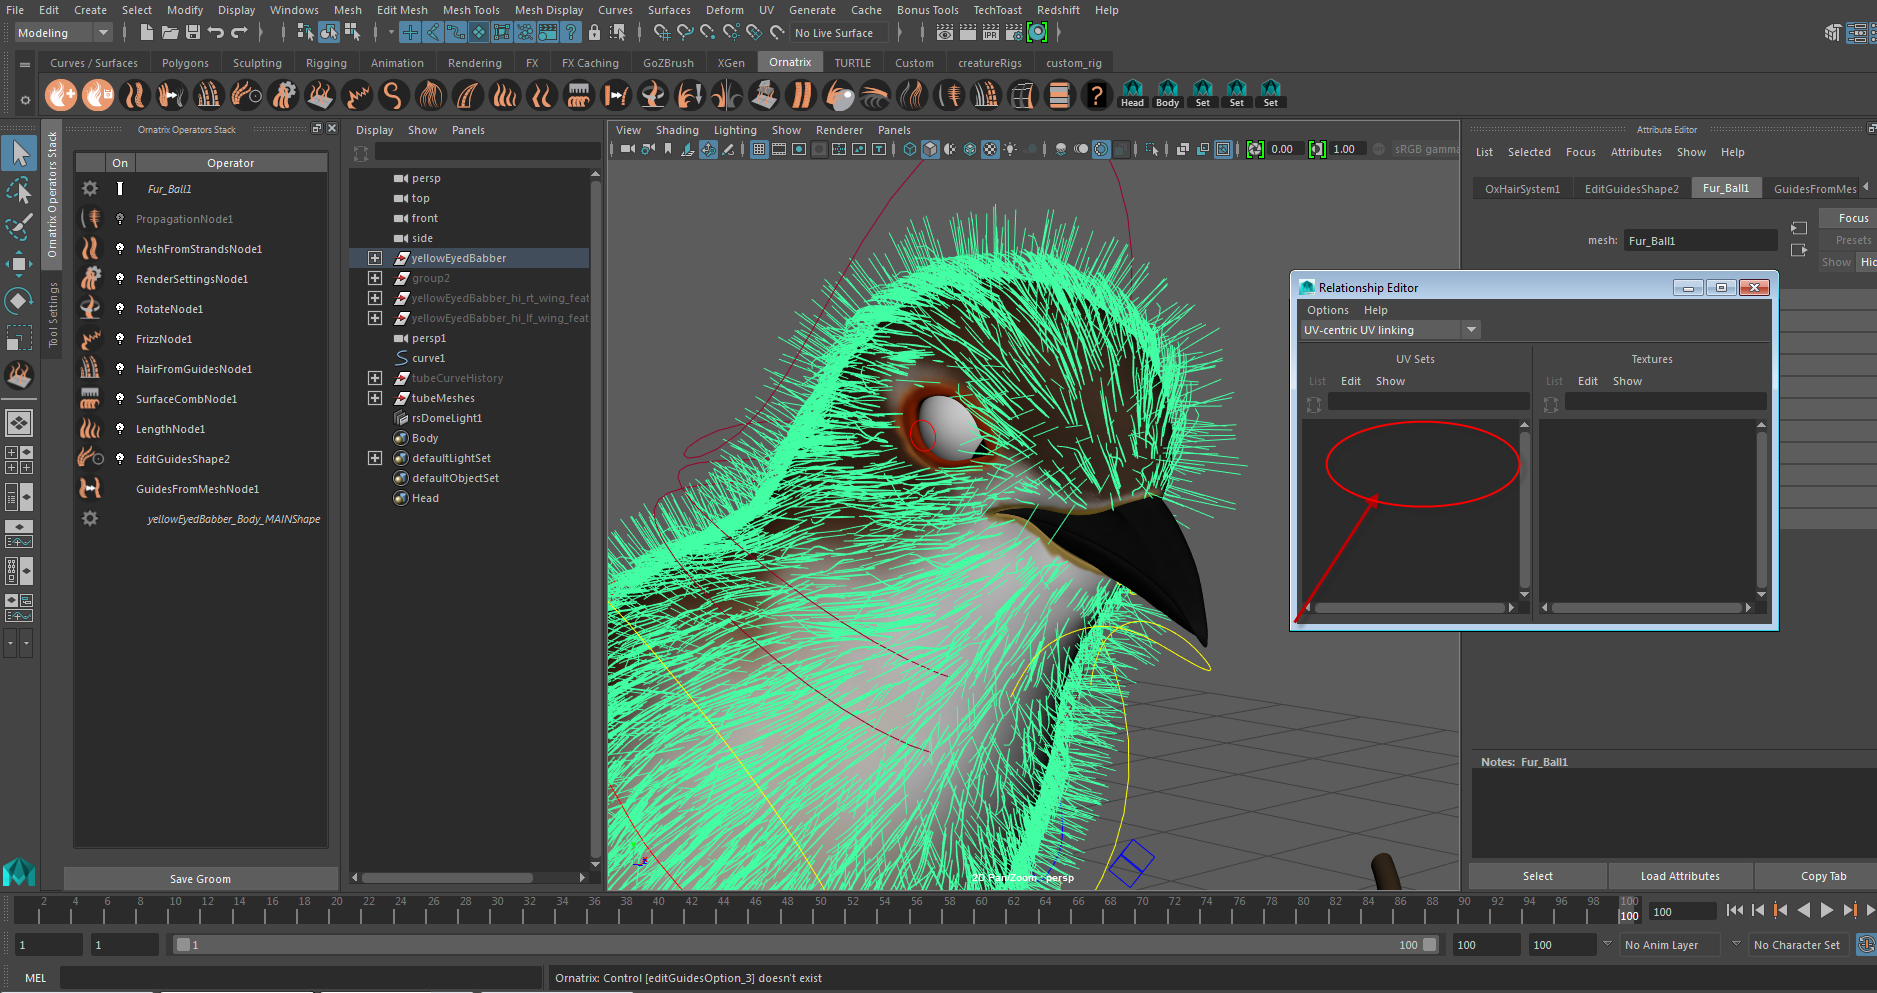Toggle the RotateNode1 operator lightbulb
This screenshot has width=1877, height=993.
click(x=120, y=309)
